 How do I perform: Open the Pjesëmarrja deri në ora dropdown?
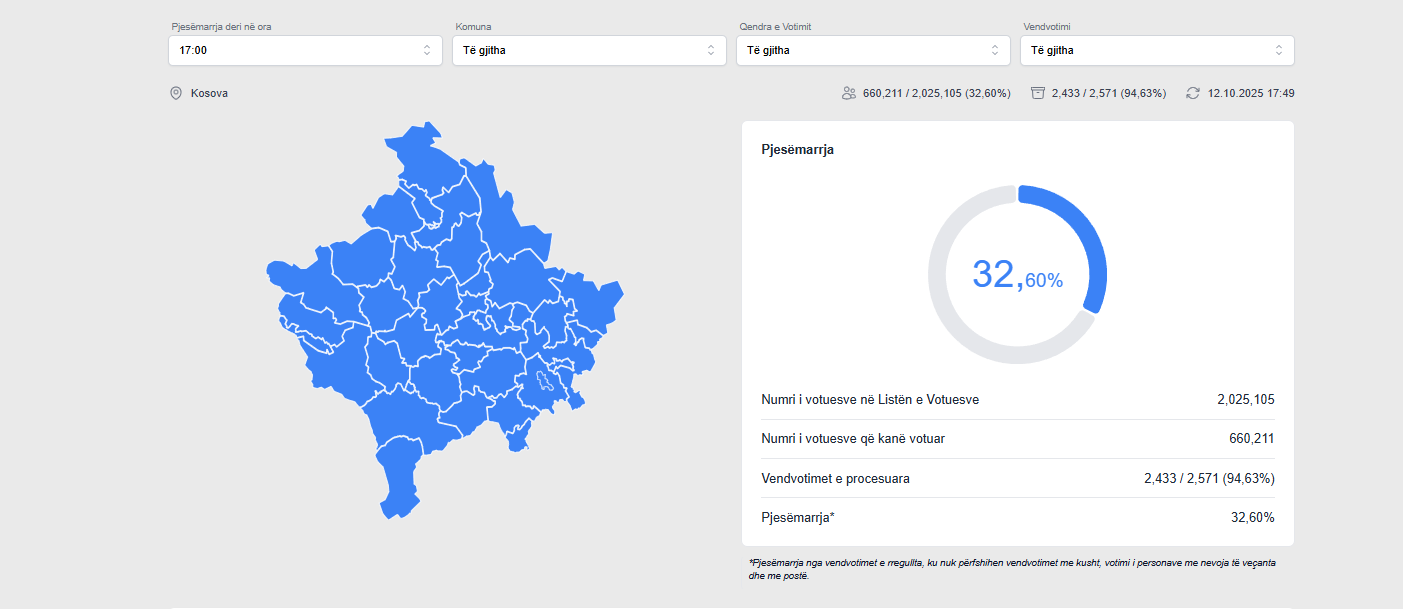305,50
